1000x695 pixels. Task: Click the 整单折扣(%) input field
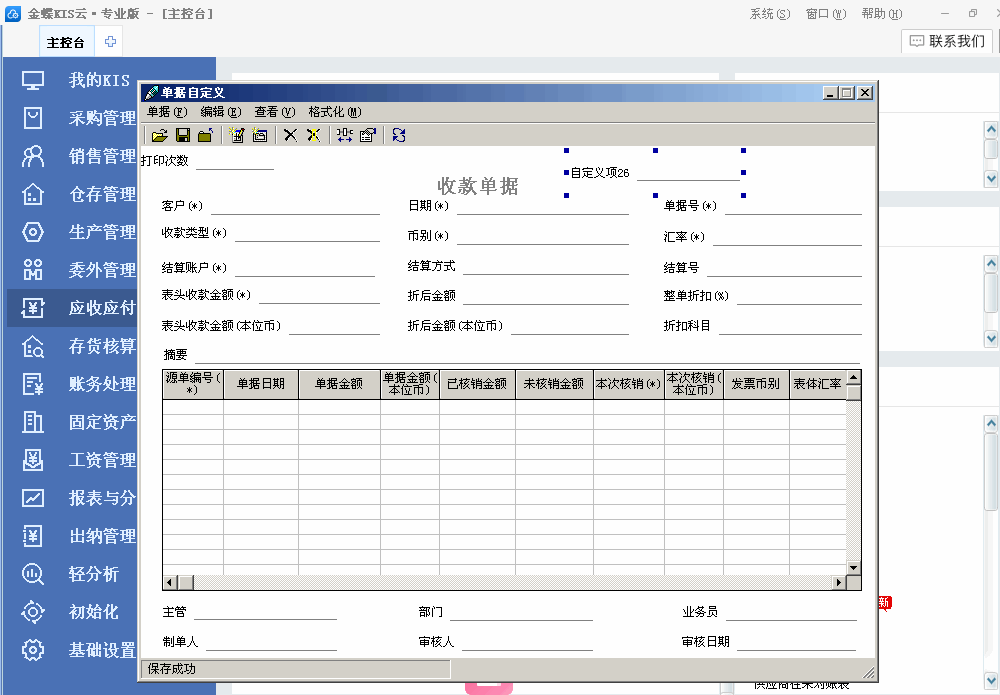click(x=799, y=296)
